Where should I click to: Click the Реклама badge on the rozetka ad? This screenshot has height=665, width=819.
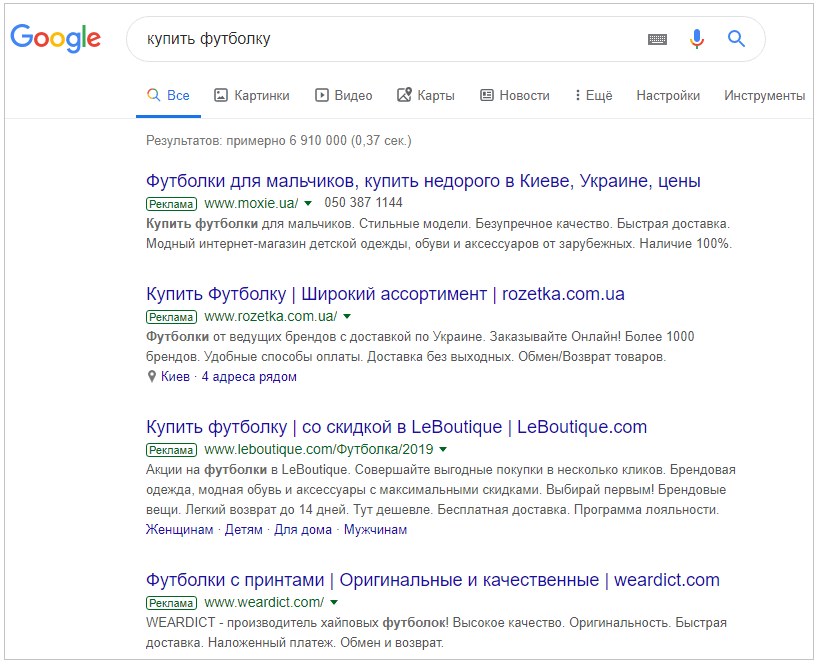point(171,317)
